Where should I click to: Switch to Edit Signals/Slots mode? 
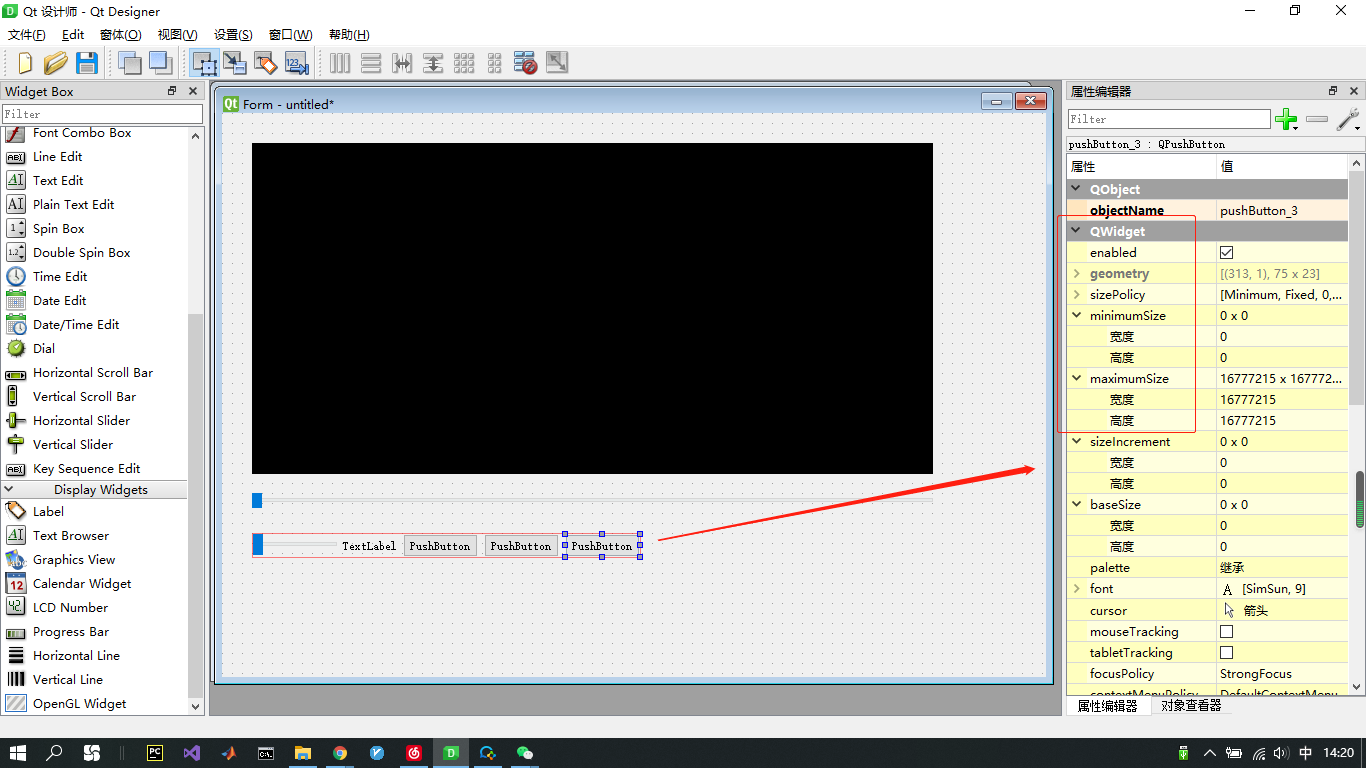tap(235, 62)
